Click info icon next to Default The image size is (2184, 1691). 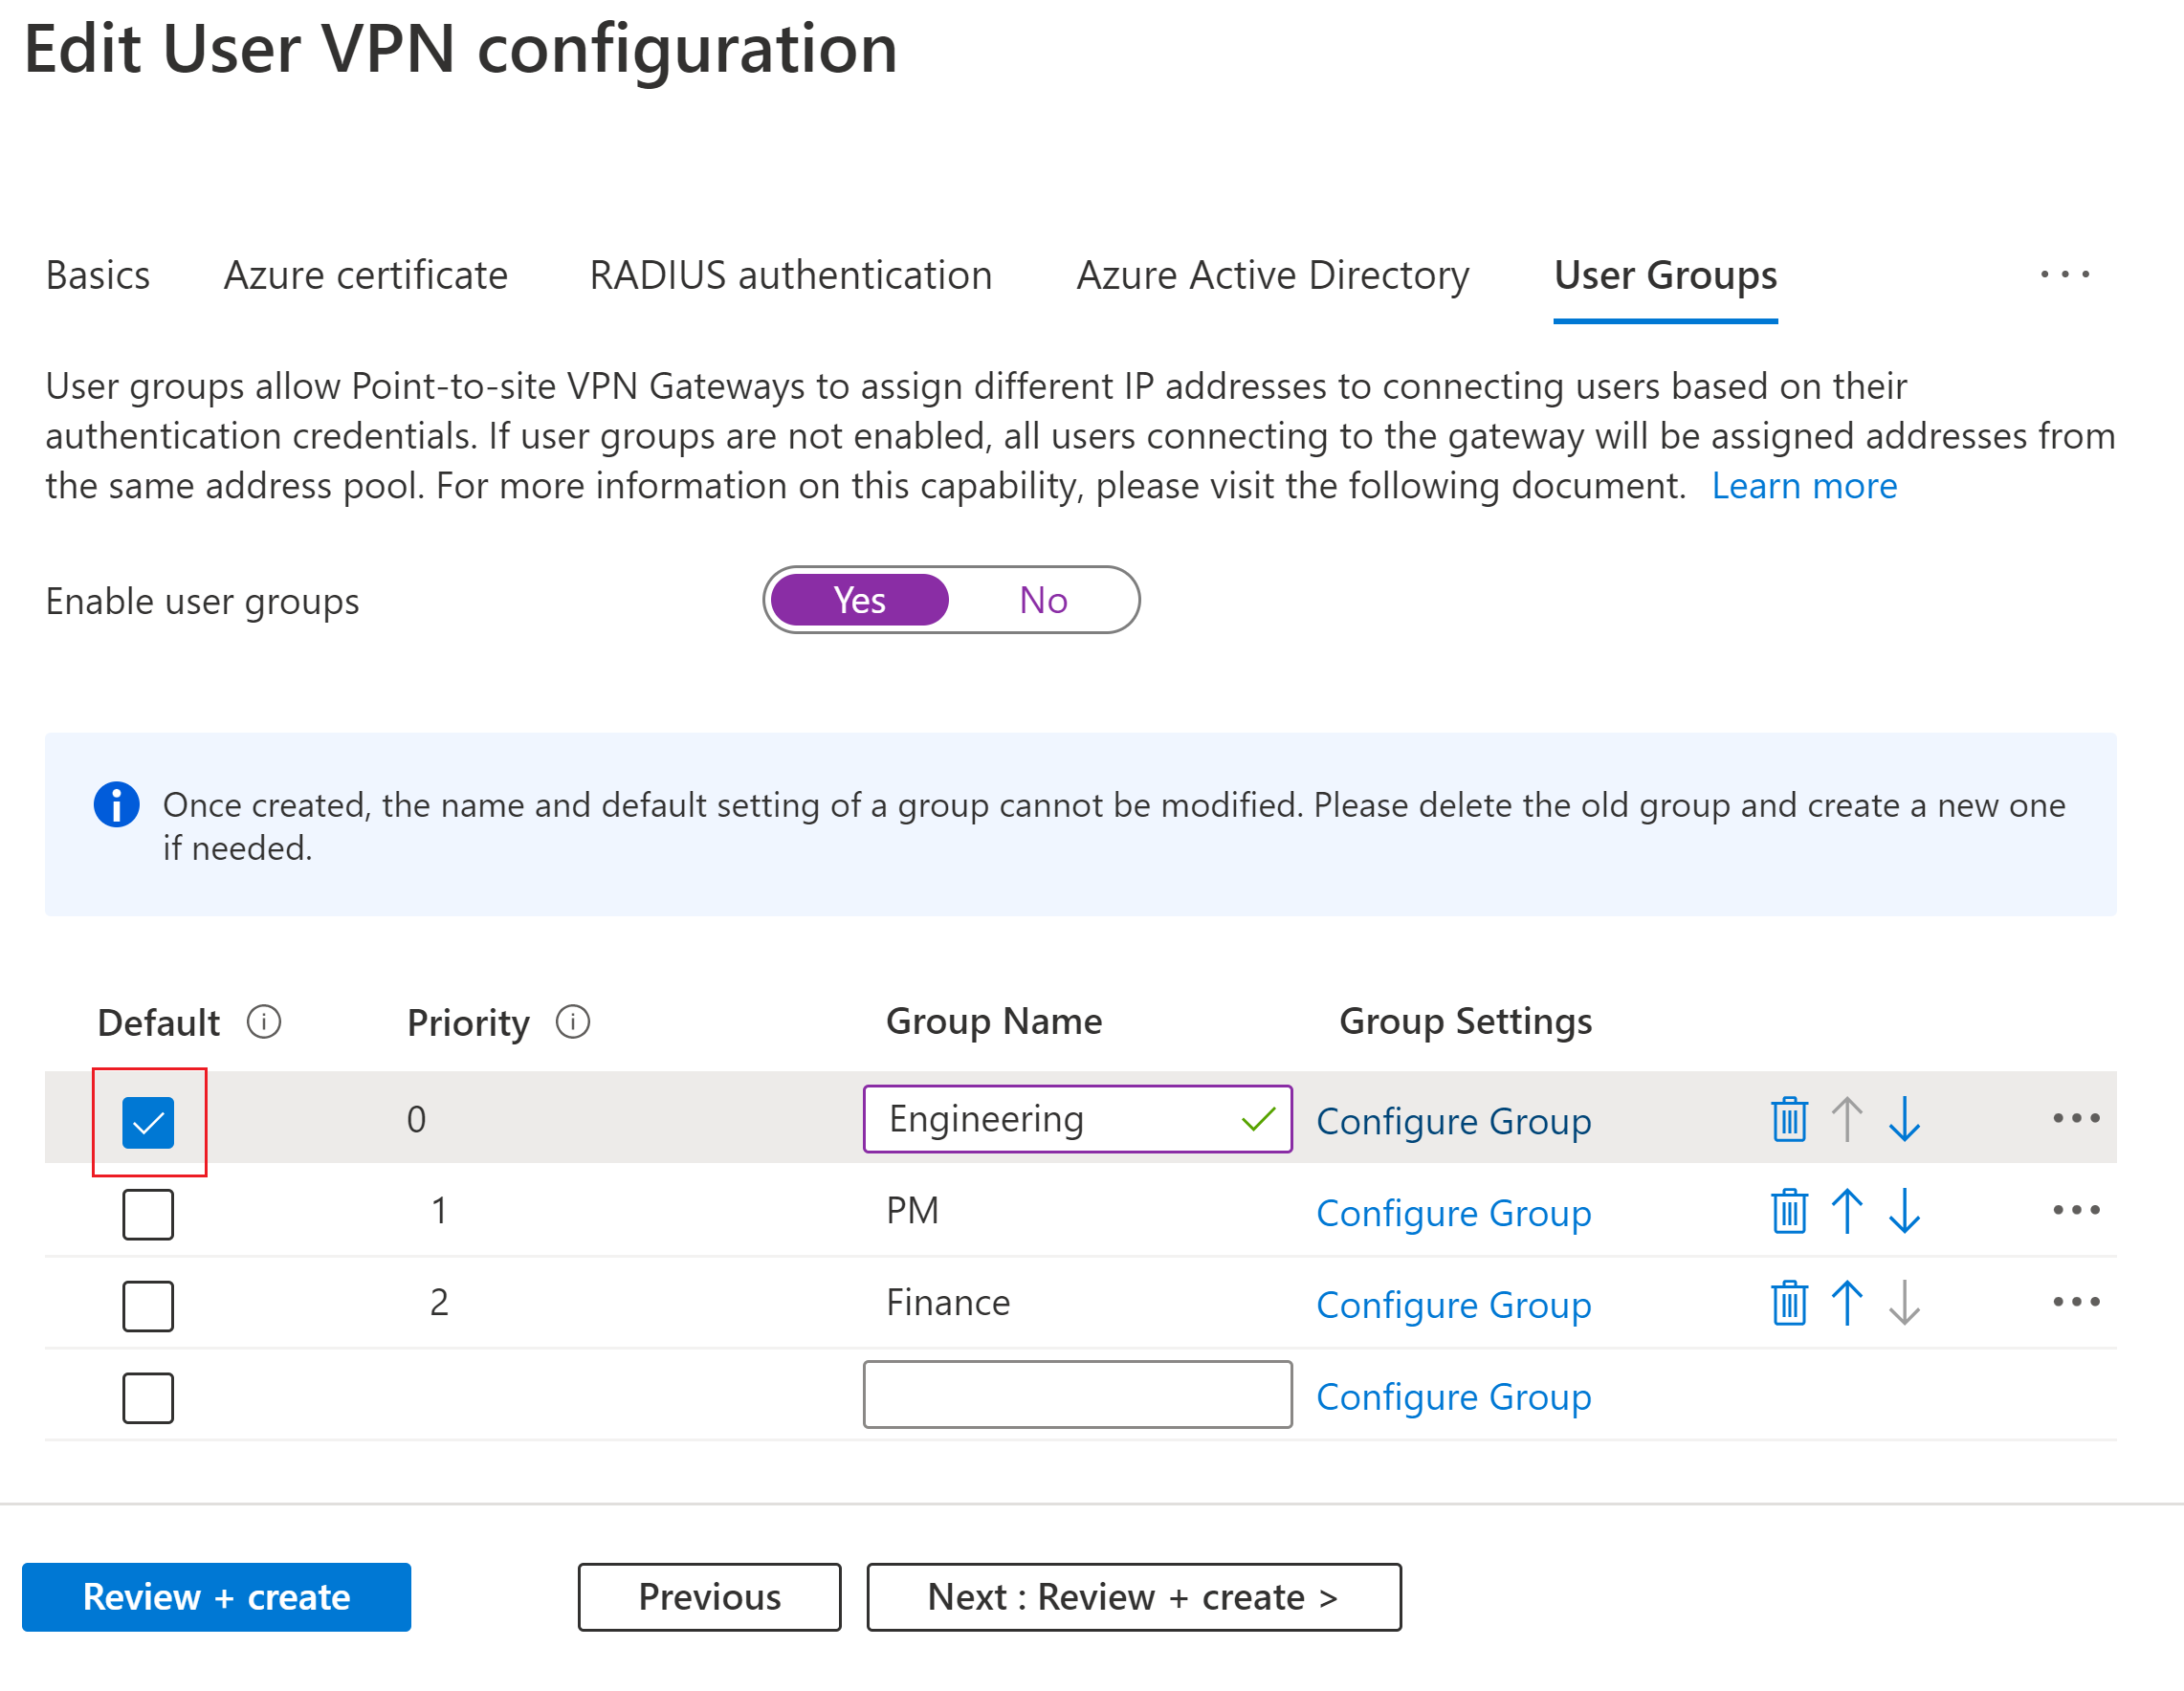click(x=264, y=1022)
